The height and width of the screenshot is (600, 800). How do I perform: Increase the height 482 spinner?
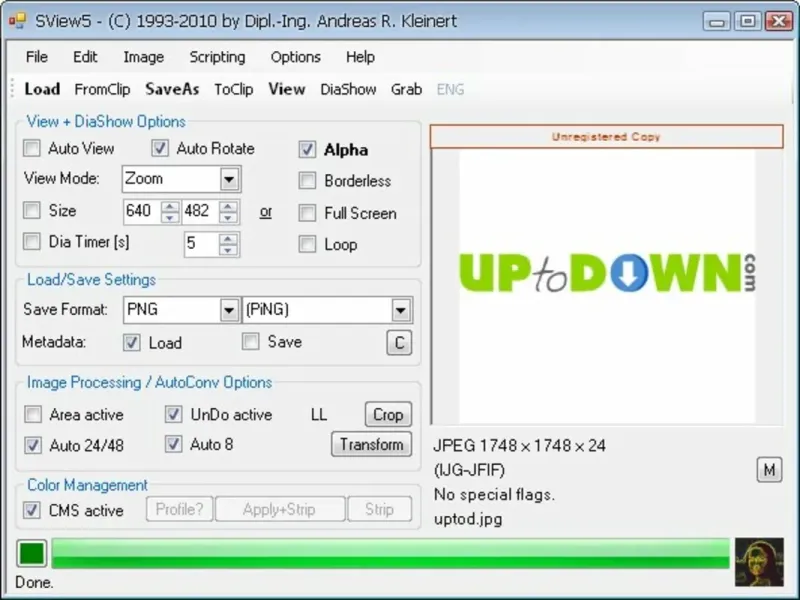click(x=228, y=206)
